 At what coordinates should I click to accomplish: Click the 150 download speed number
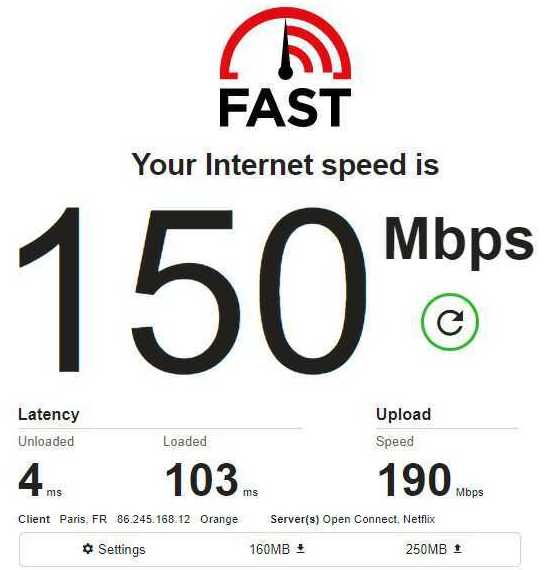coord(193,290)
